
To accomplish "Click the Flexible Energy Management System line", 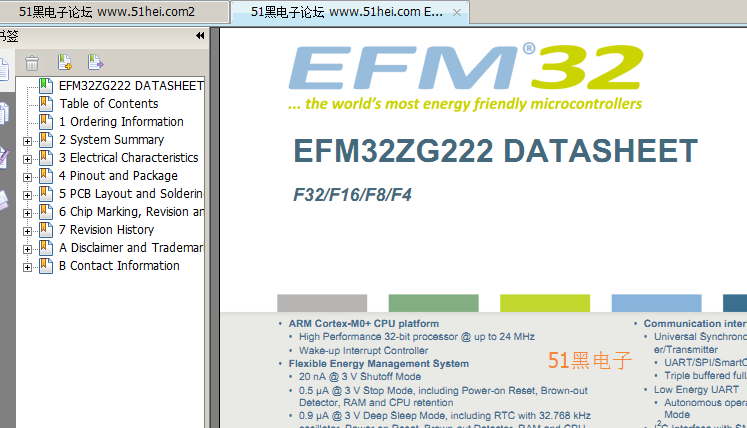I will (x=379, y=364).
